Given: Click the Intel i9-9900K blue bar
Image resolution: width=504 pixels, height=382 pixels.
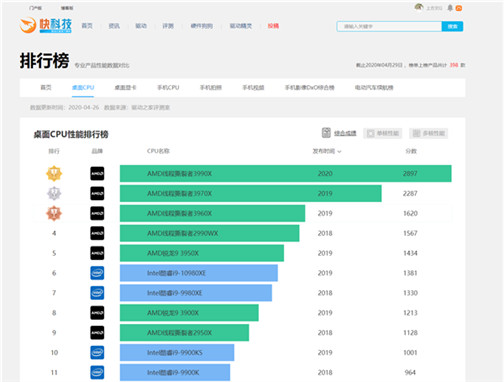Looking at the screenshot, I should (x=175, y=372).
